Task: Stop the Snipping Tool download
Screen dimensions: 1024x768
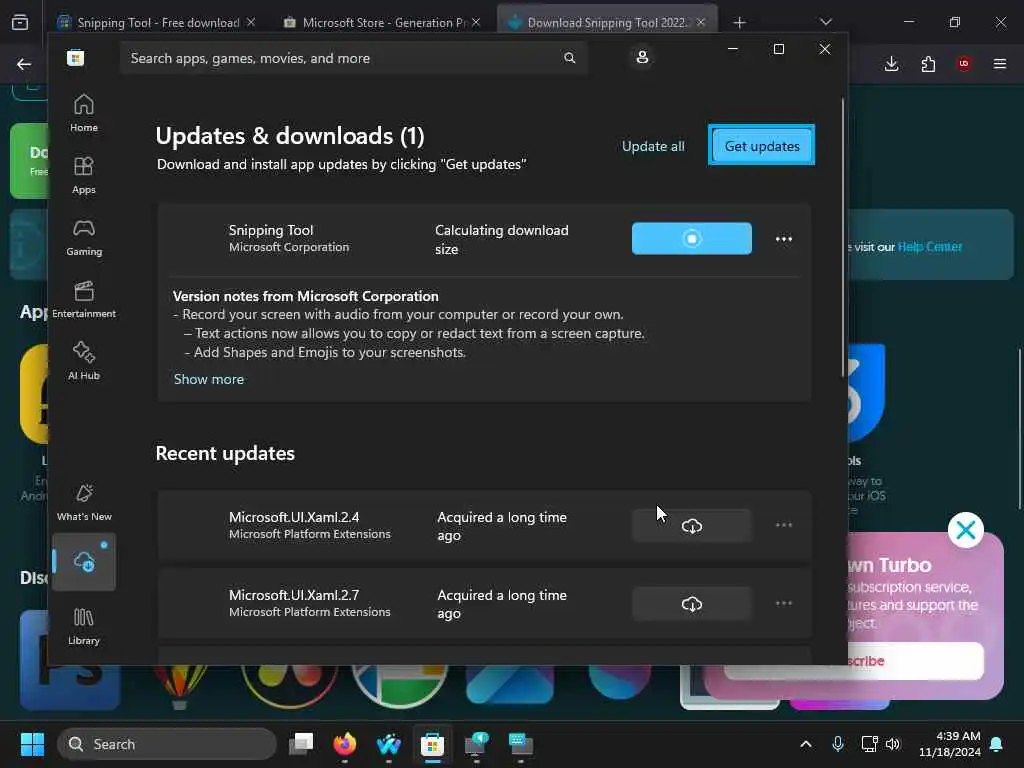Action: coord(692,238)
